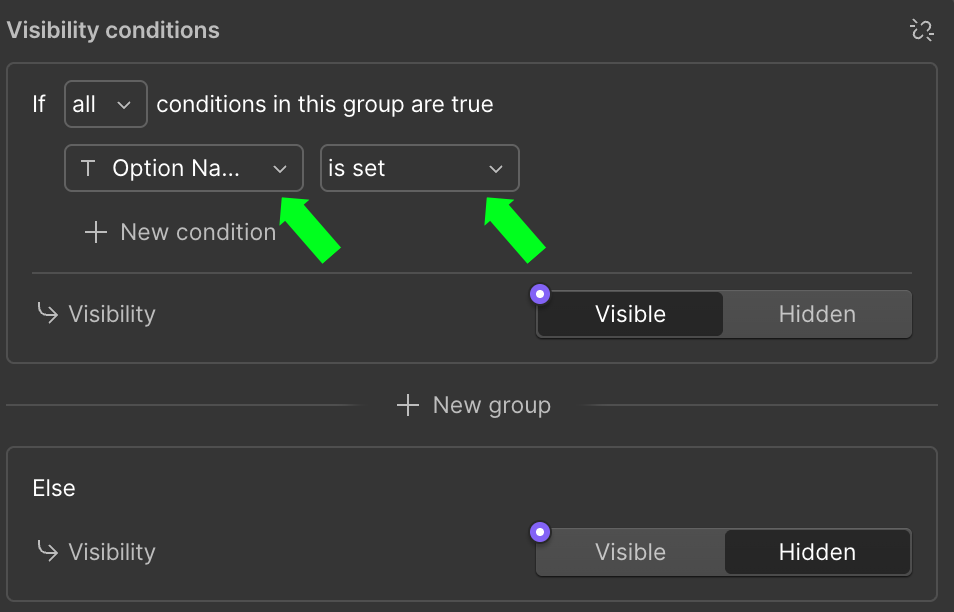This screenshot has height=612, width=954.
Task: Open the "all" conditions match dropdown
Action: click(105, 104)
